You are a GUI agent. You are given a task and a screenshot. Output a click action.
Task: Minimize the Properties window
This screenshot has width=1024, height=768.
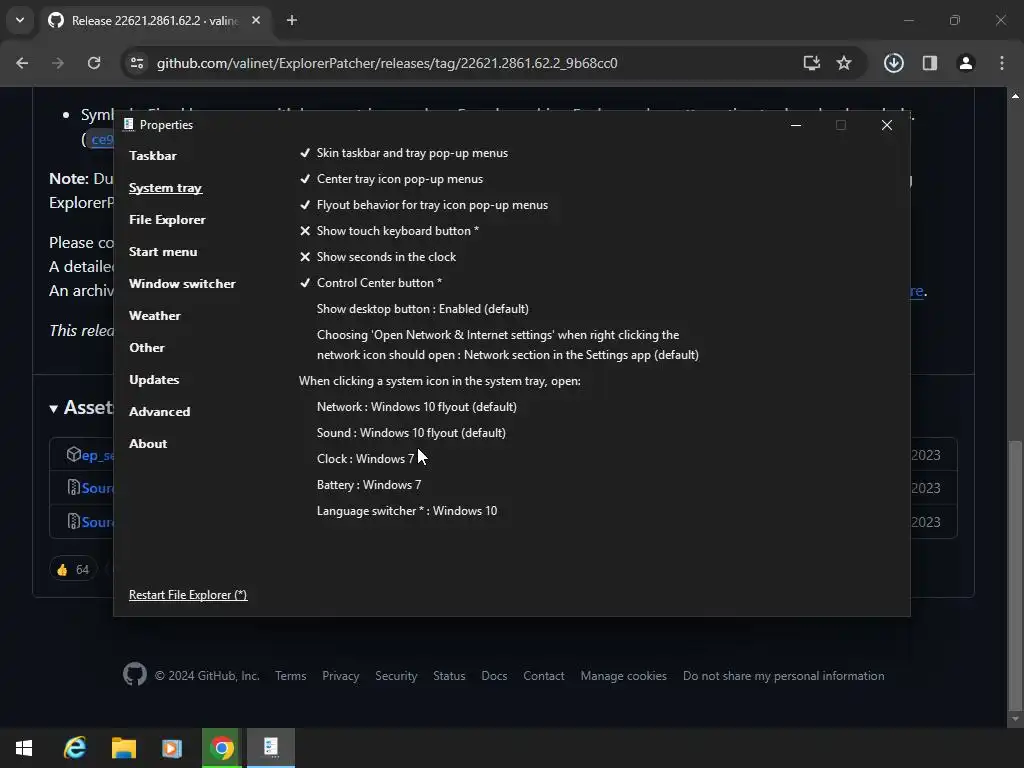point(795,125)
